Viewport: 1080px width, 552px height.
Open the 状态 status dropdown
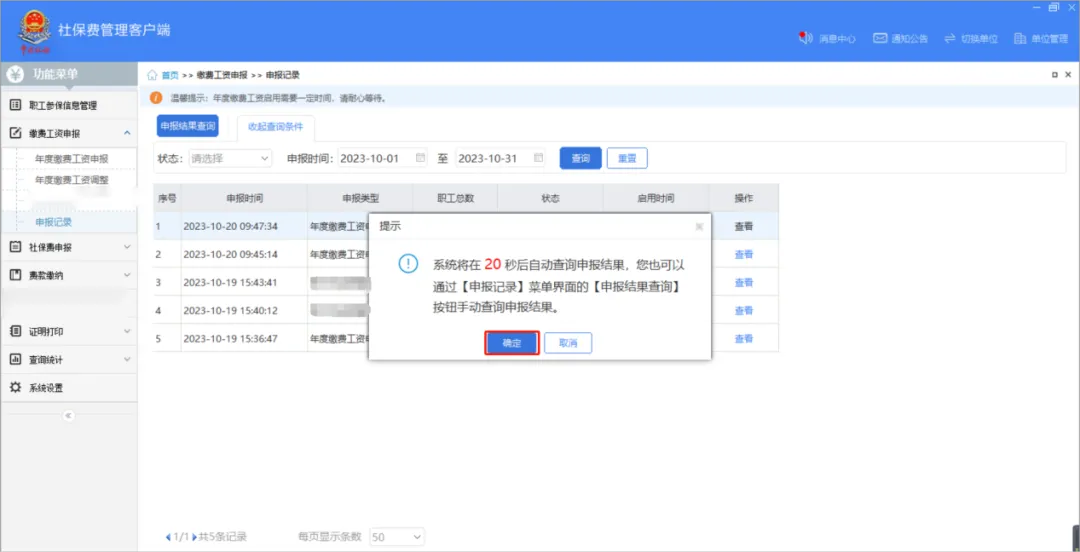[x=230, y=158]
